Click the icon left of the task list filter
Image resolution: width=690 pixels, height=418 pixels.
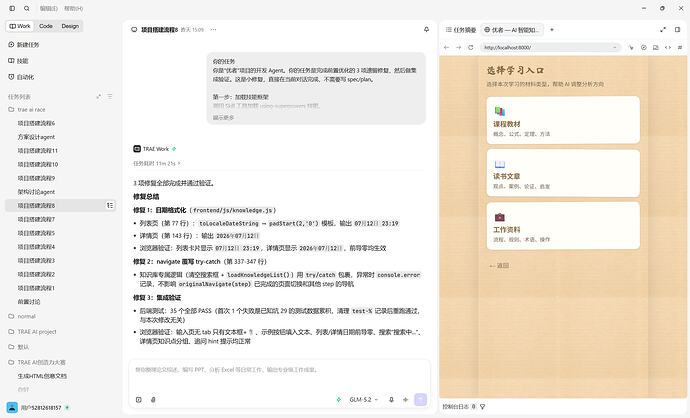[99, 96]
